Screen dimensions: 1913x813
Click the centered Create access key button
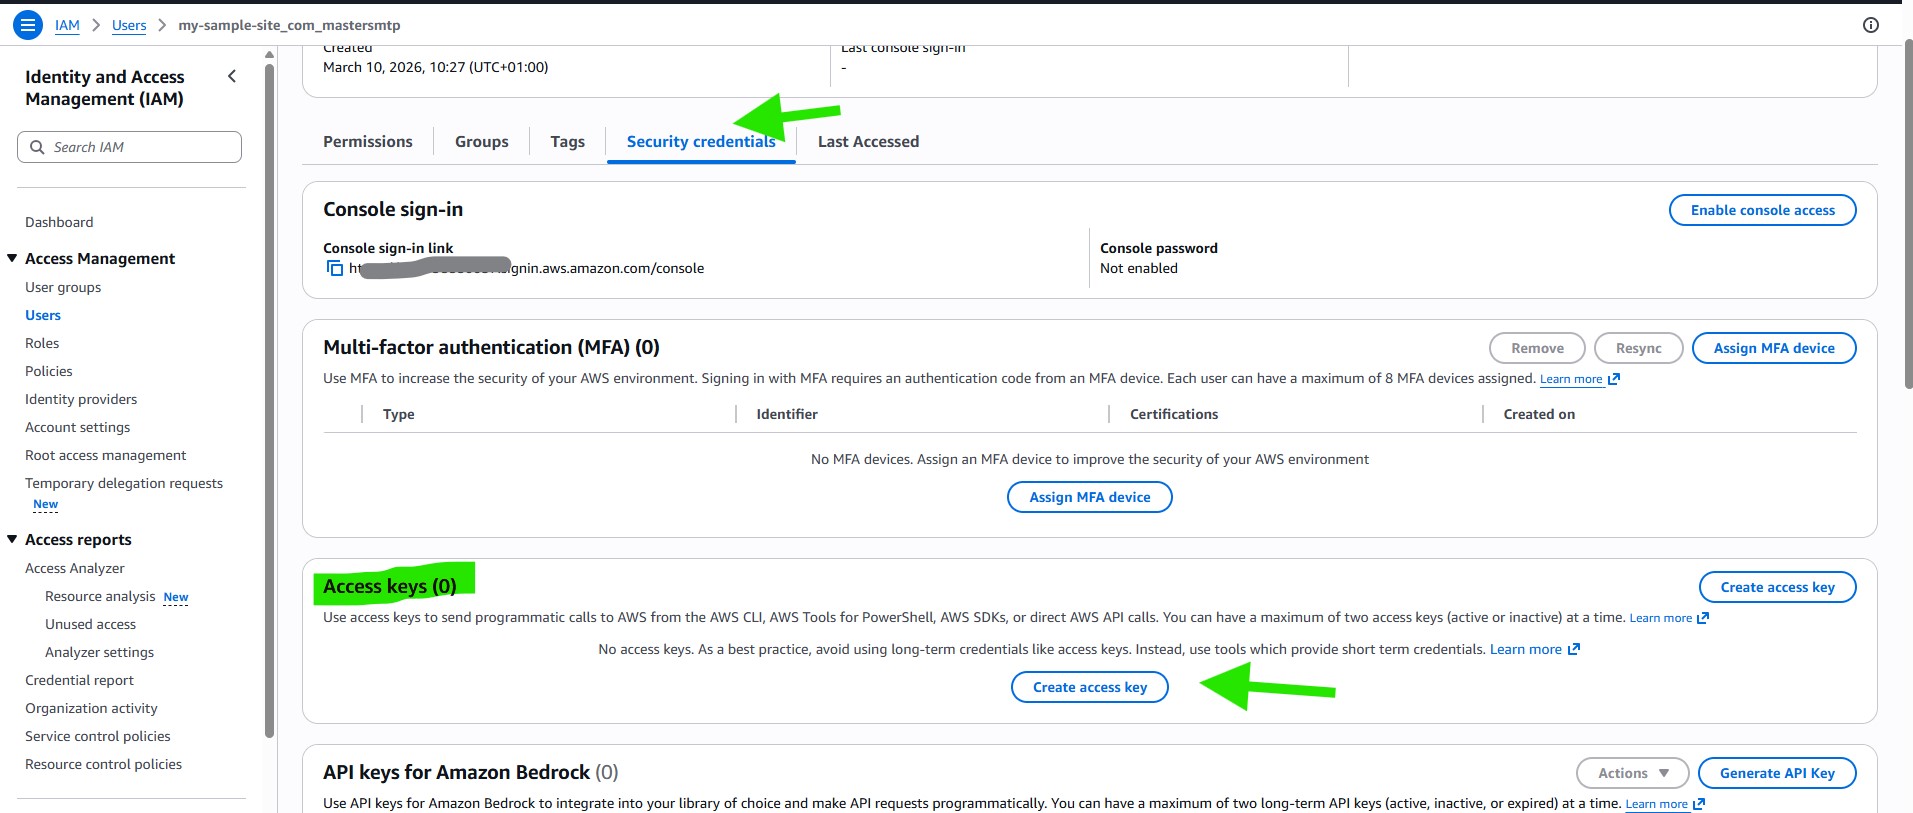1089,687
